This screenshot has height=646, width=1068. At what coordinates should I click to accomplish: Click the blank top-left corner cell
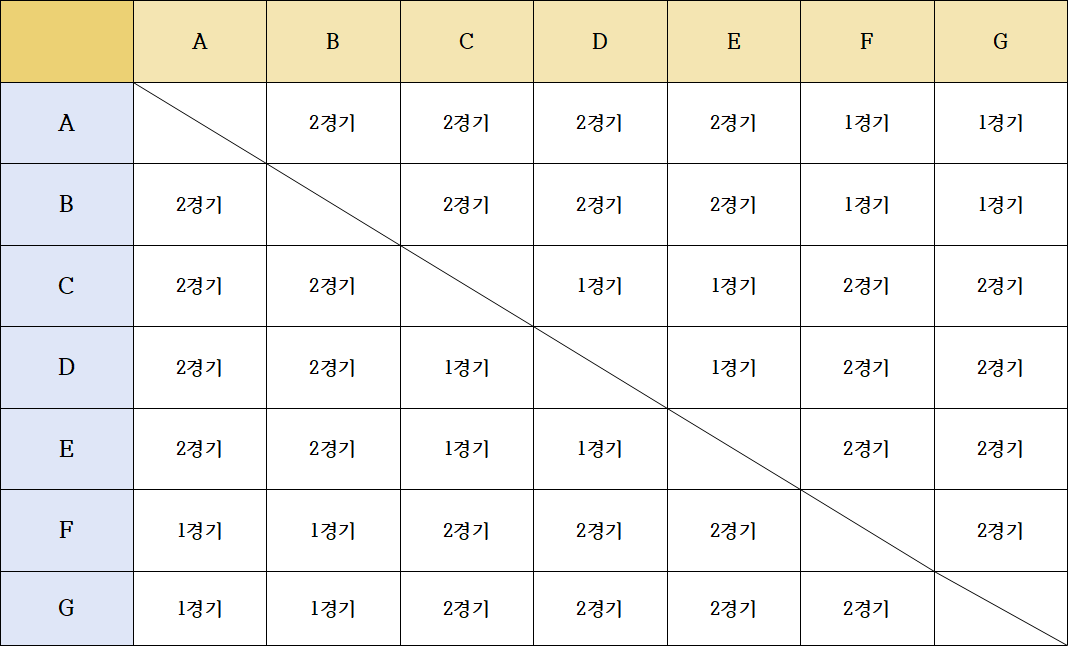coord(67,42)
